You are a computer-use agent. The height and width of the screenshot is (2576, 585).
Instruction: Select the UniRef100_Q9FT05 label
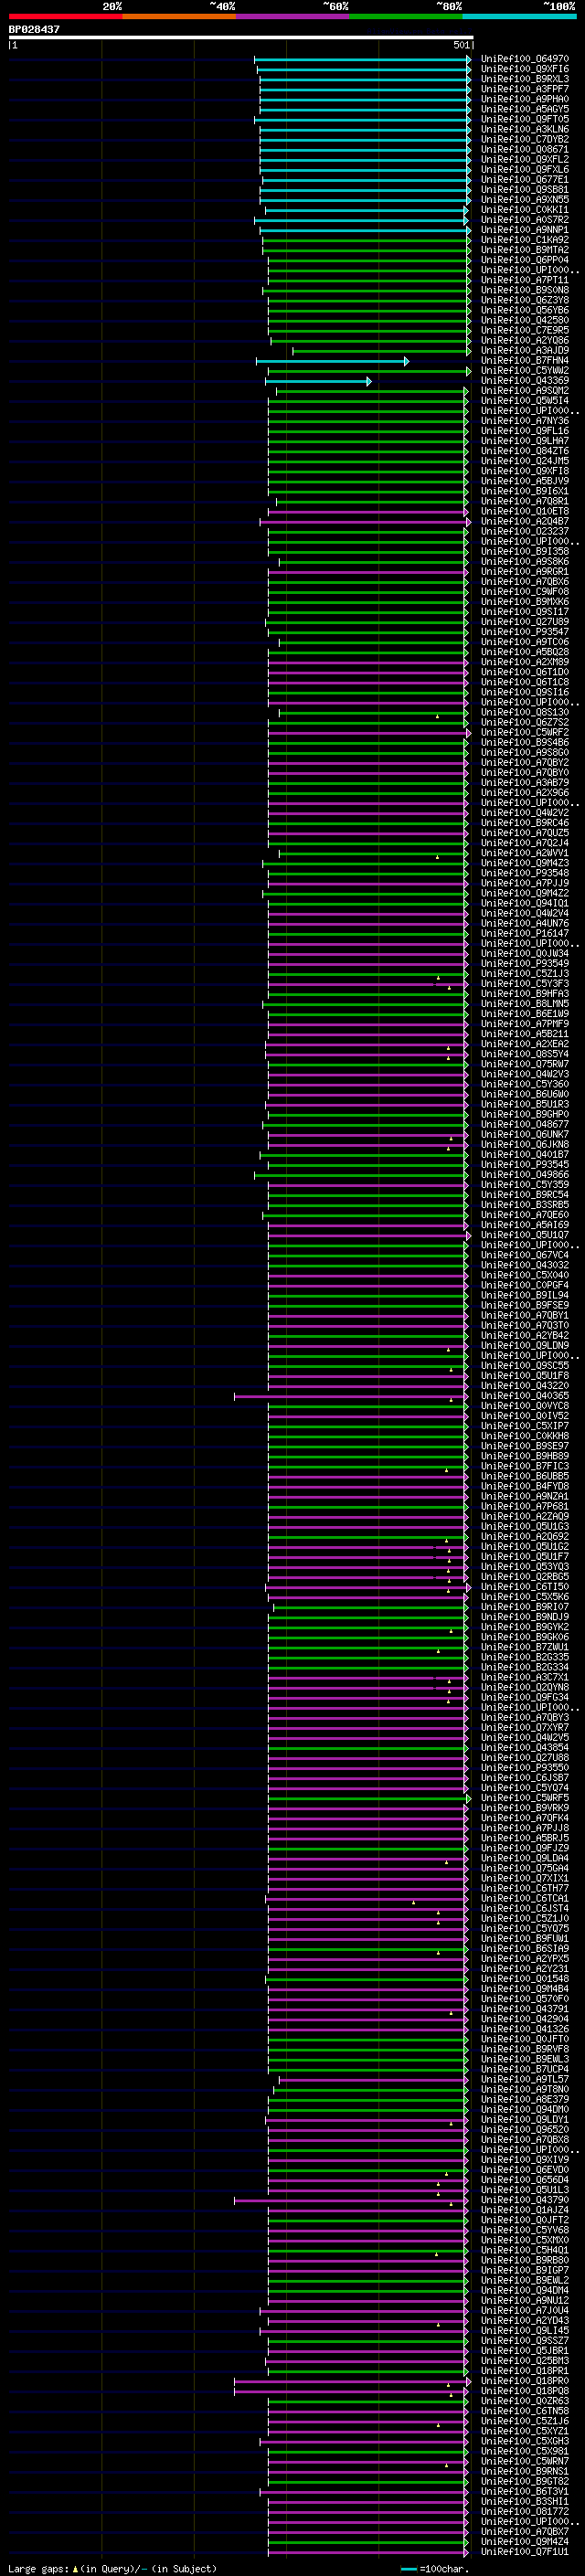click(x=525, y=119)
